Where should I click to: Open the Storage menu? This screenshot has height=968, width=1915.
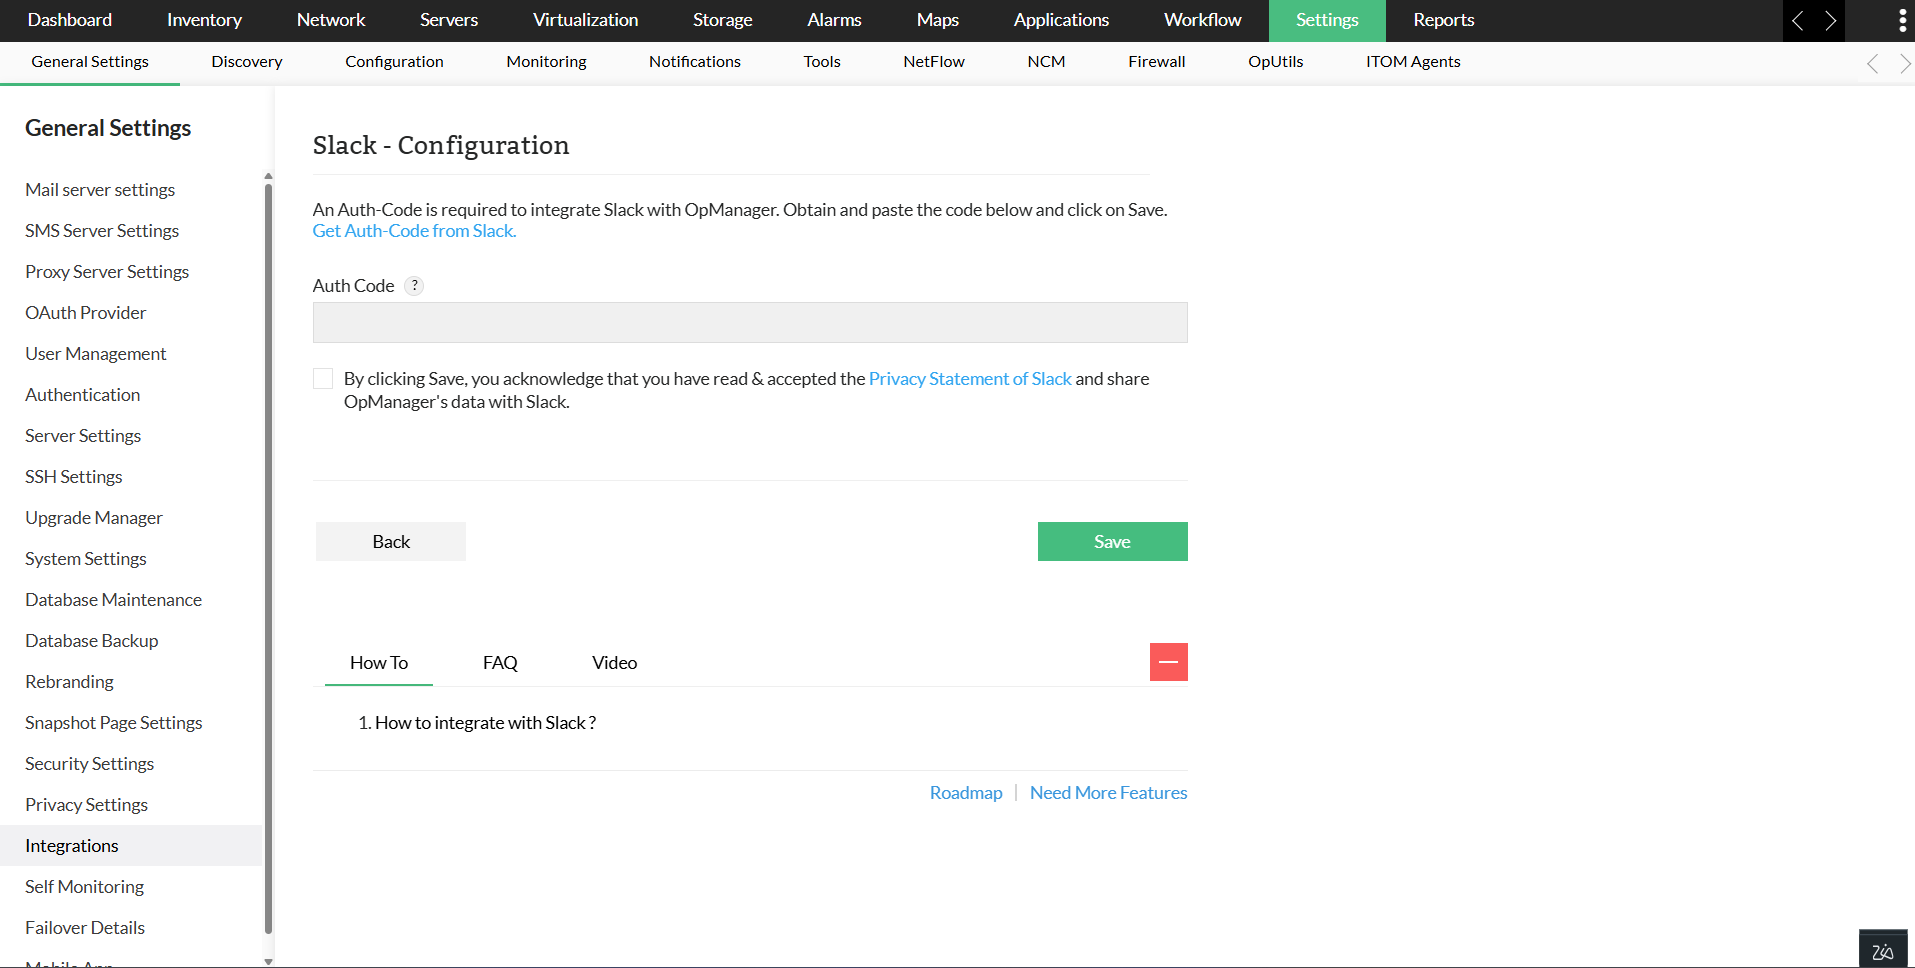click(723, 20)
